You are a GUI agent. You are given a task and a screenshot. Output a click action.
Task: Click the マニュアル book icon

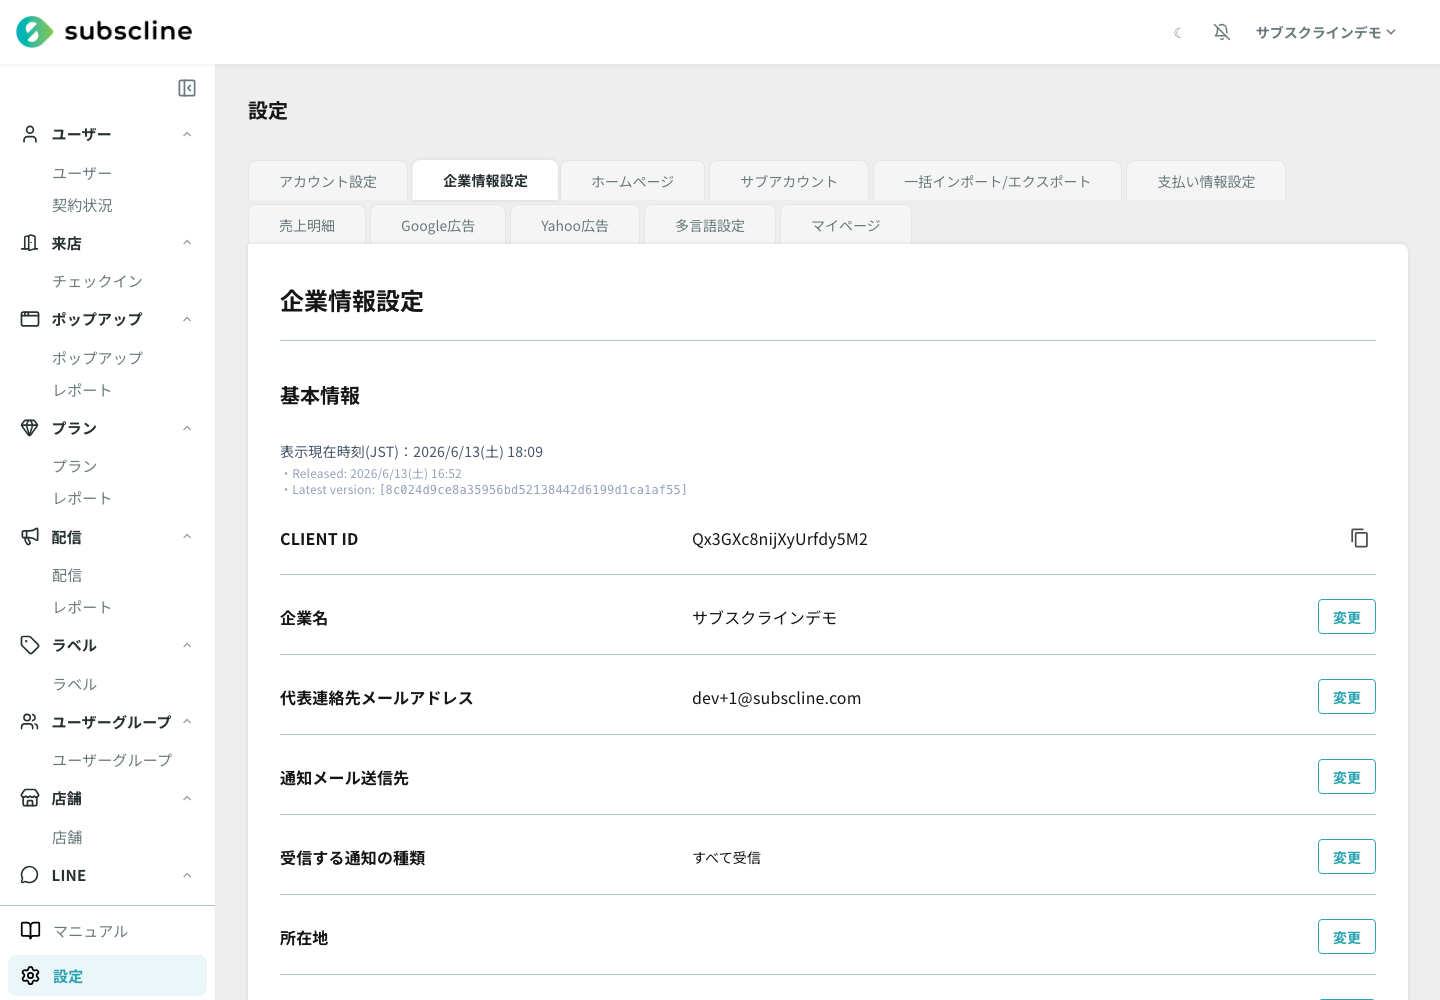[x=31, y=931]
